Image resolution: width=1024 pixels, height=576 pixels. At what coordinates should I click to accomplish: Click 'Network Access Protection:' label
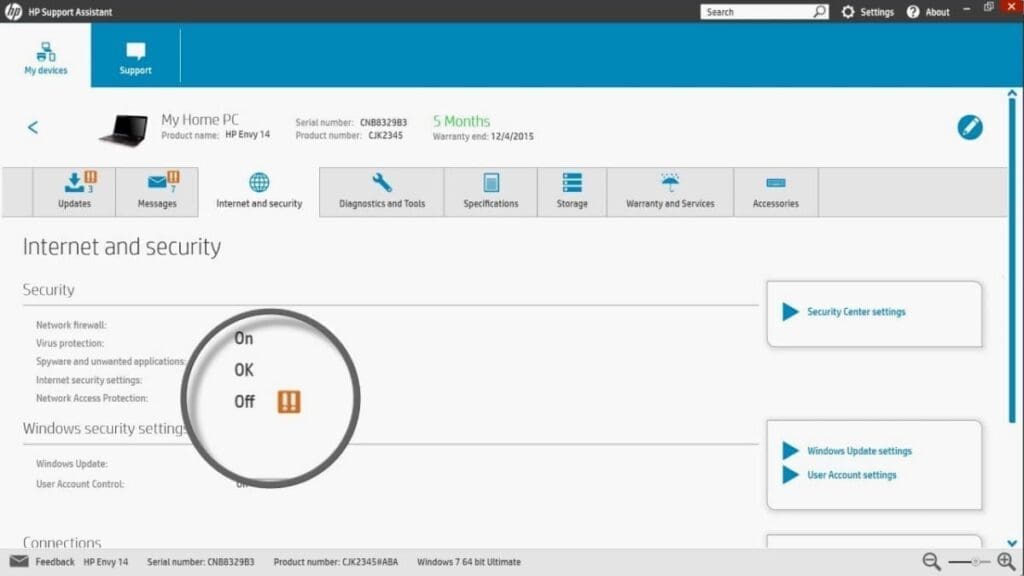(92, 398)
